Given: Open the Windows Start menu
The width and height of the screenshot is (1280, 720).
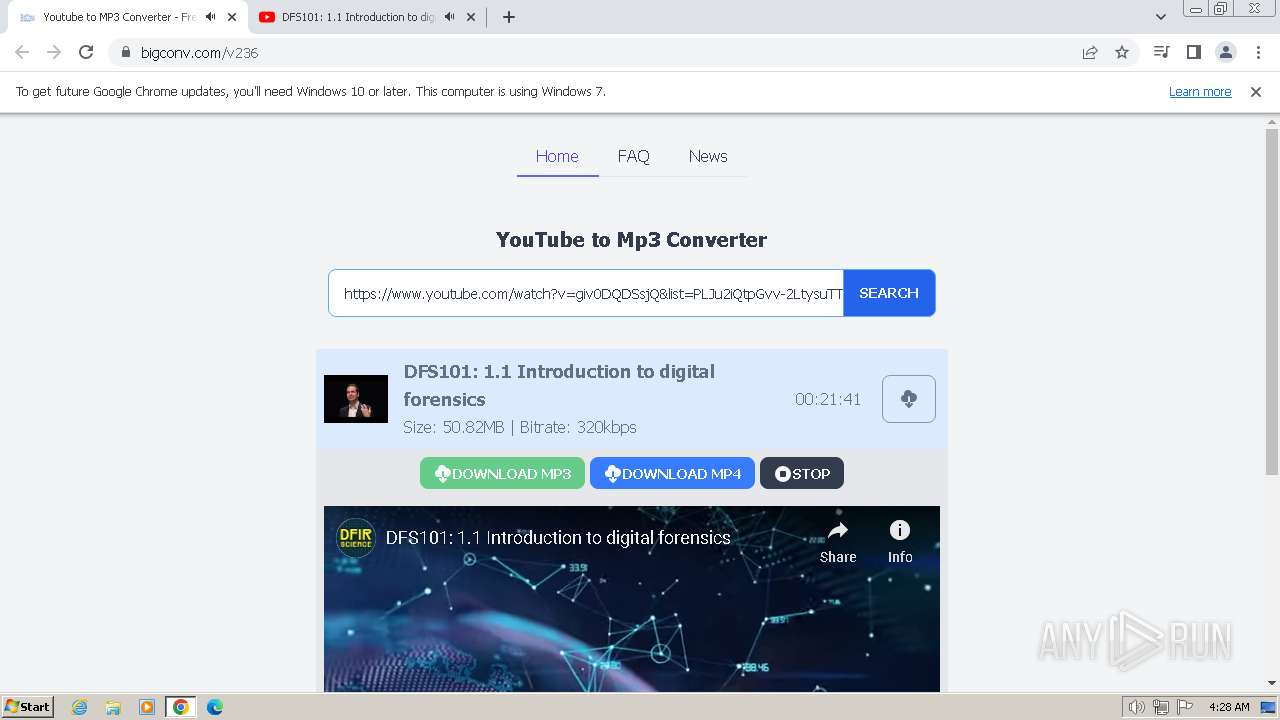Looking at the screenshot, I should coord(28,706).
